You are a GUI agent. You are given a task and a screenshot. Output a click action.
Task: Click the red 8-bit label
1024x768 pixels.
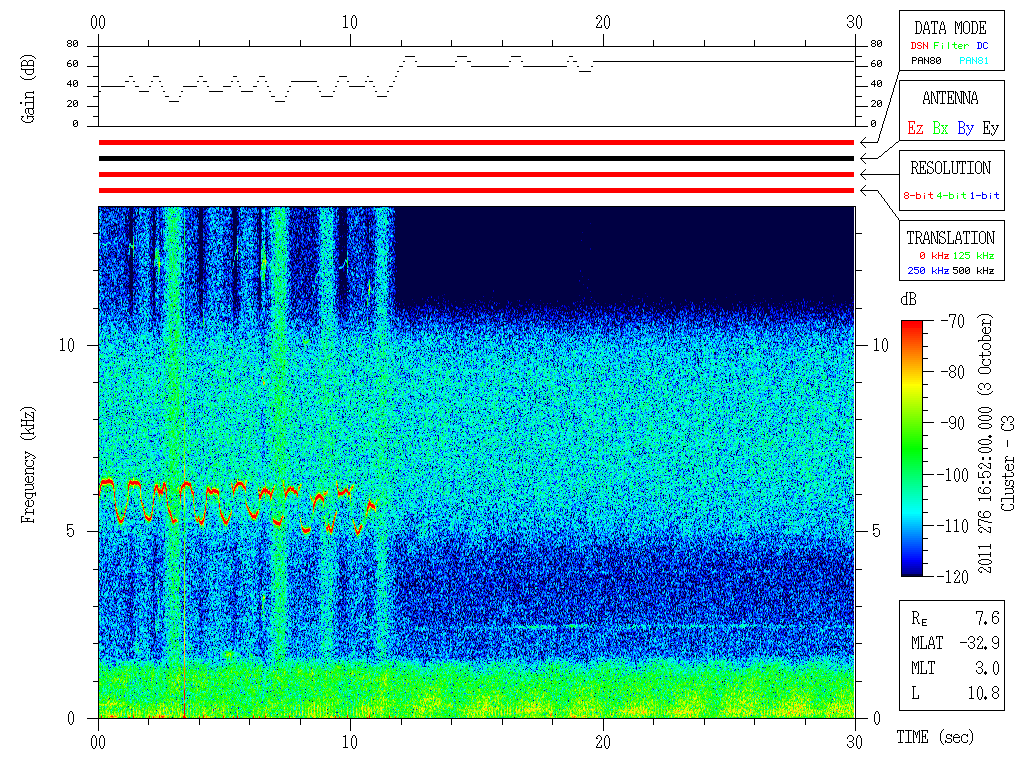pos(918,195)
